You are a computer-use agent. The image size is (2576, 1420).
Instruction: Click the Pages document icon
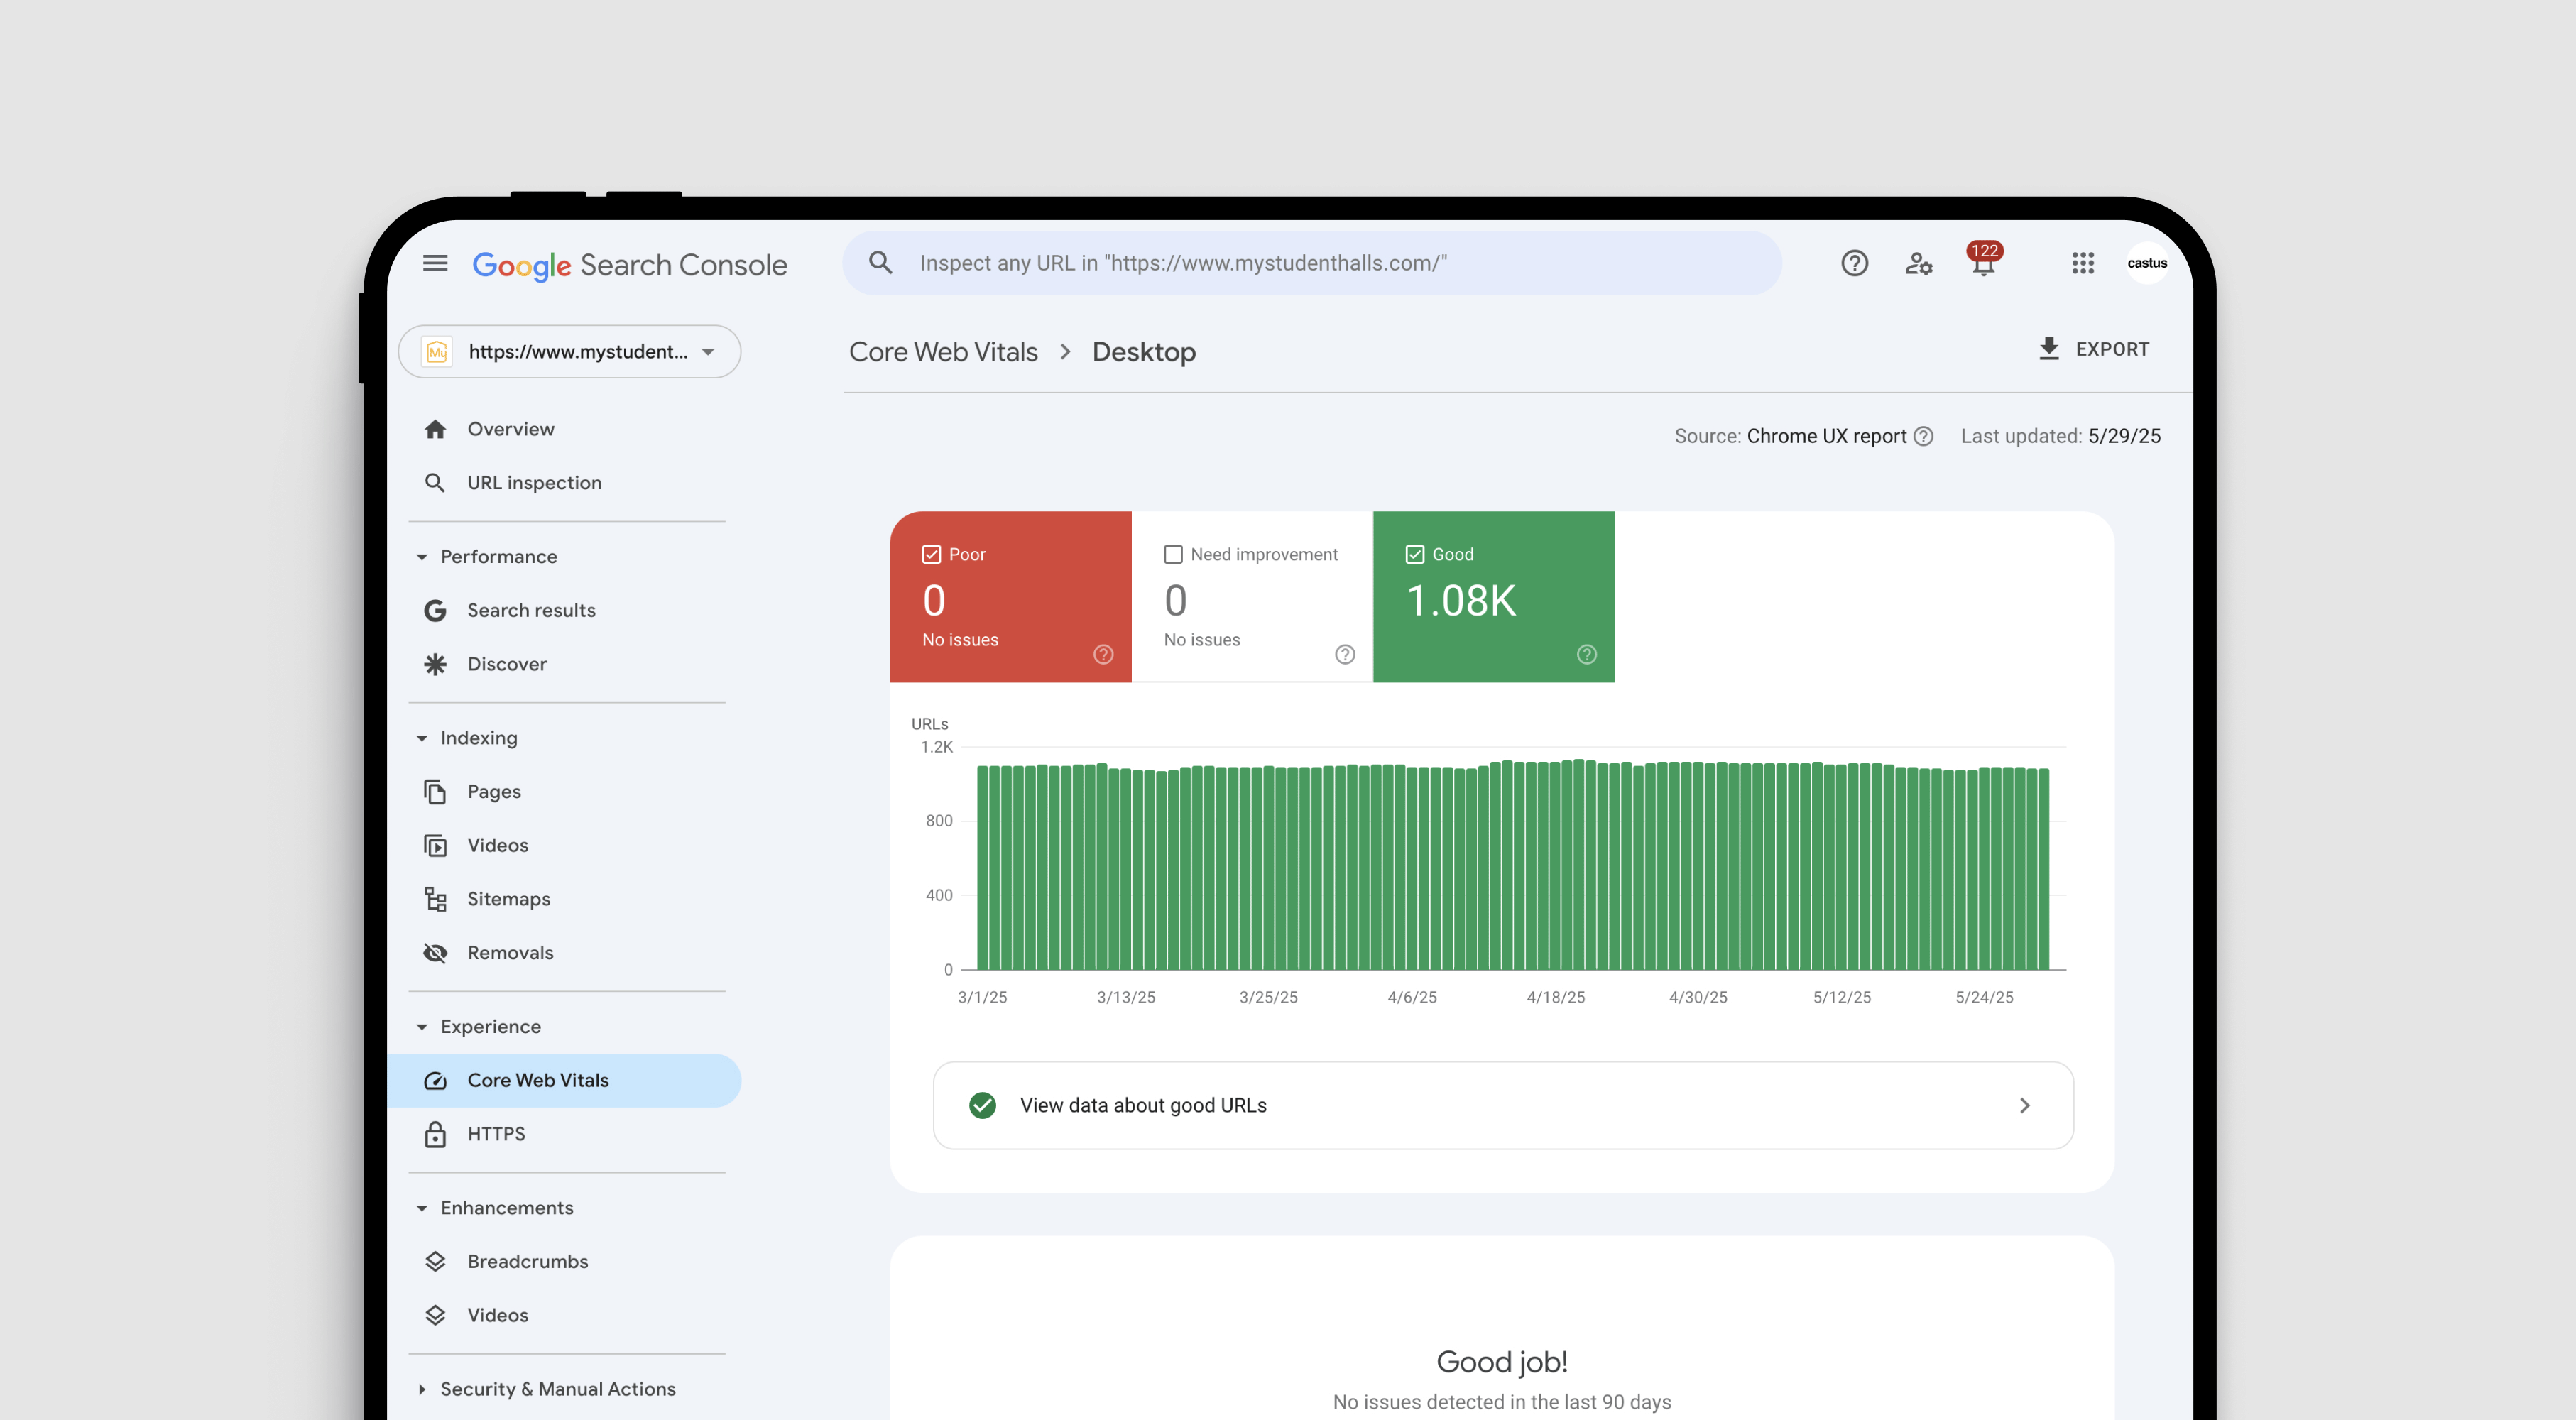pos(435,791)
